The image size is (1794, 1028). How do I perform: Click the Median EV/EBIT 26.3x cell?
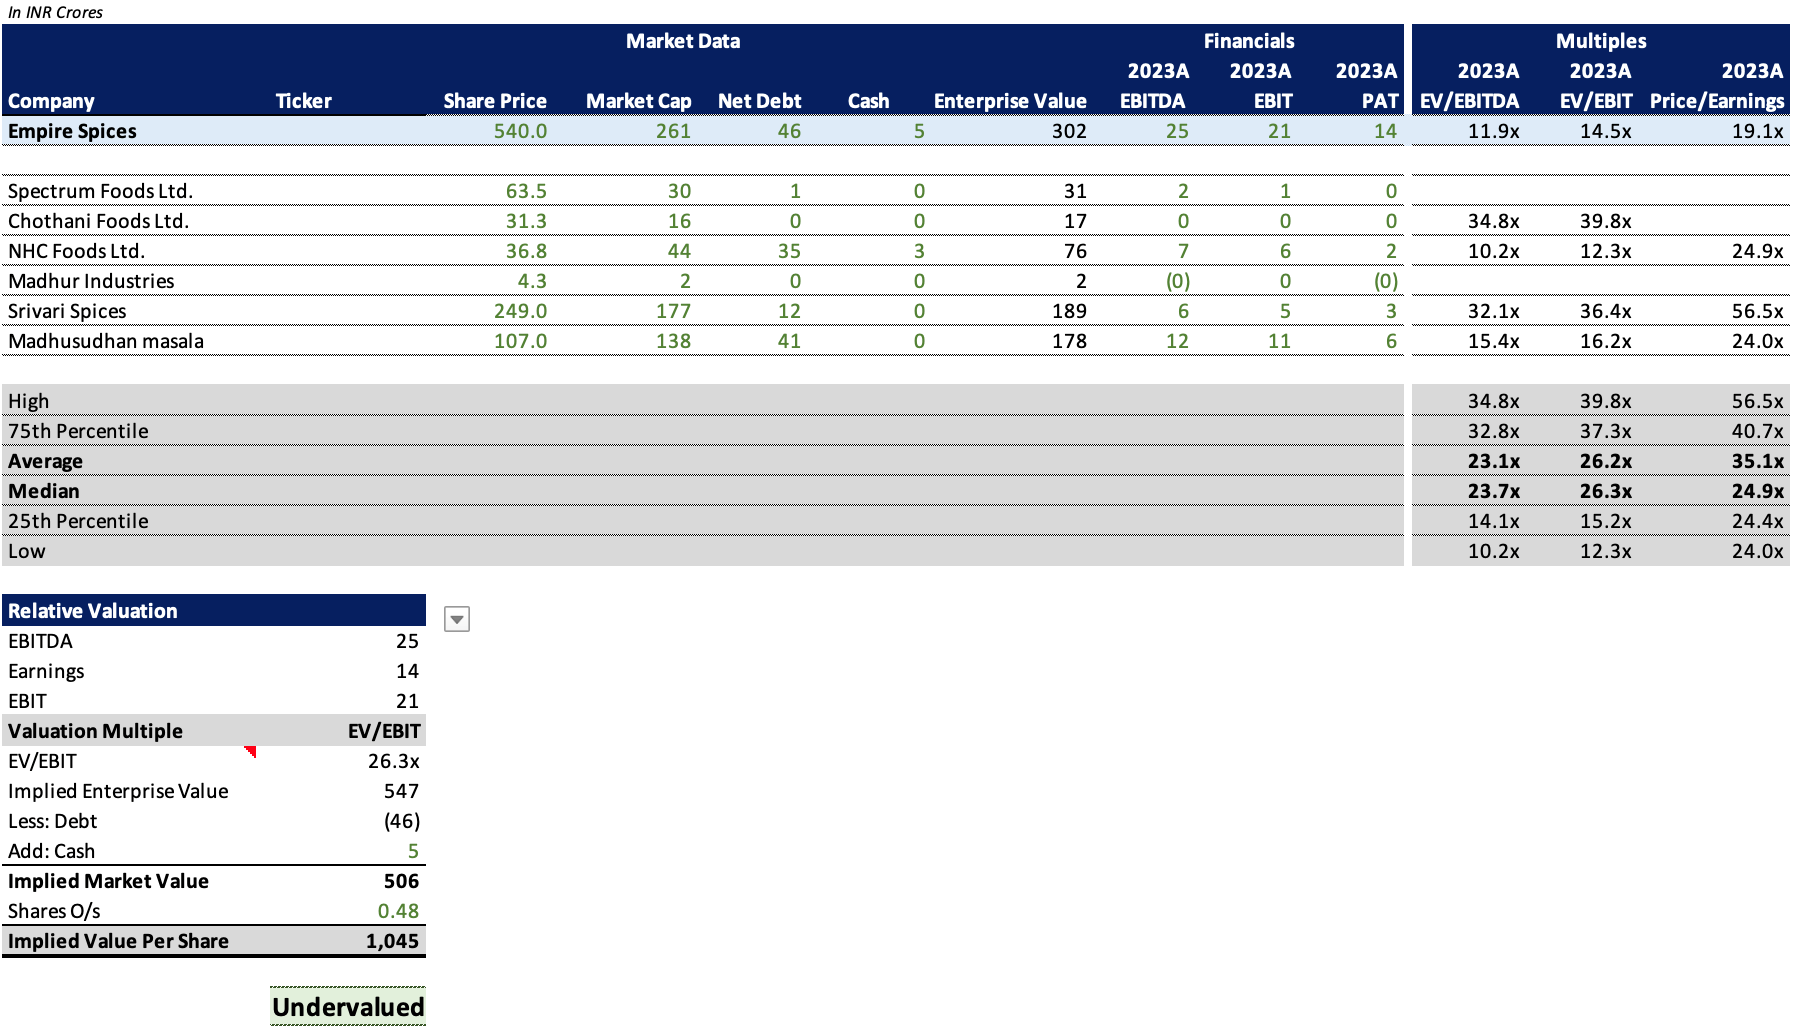point(1605,491)
